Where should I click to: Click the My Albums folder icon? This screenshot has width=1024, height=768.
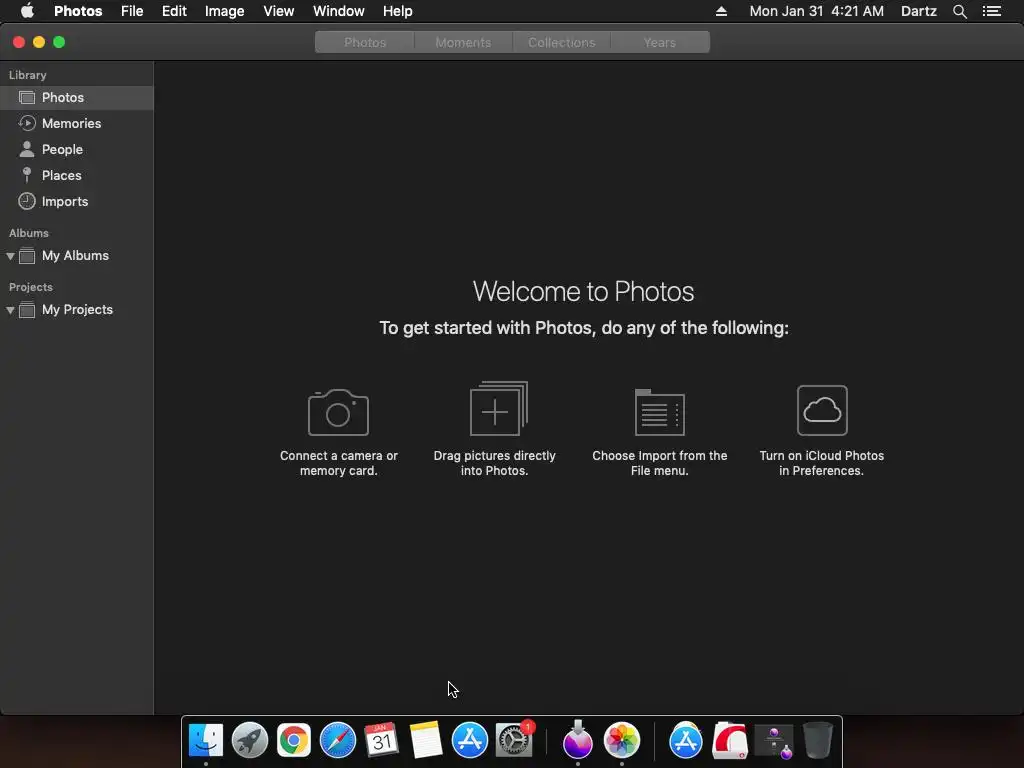click(x=27, y=255)
